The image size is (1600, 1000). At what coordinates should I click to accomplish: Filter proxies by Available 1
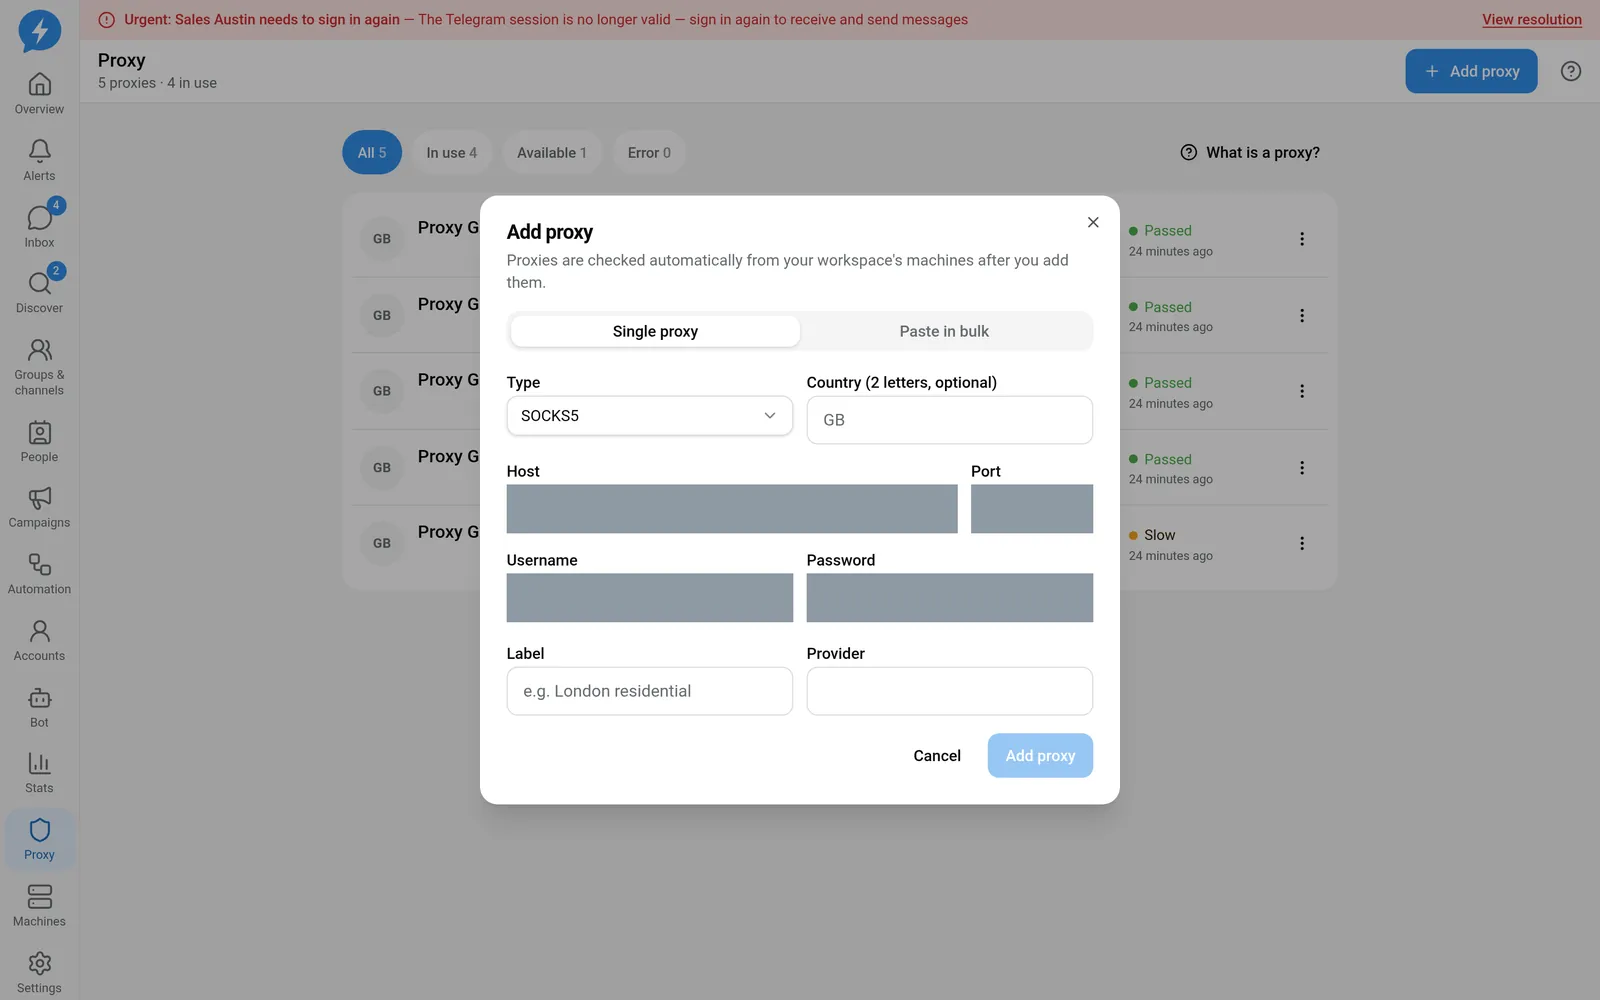click(x=552, y=153)
